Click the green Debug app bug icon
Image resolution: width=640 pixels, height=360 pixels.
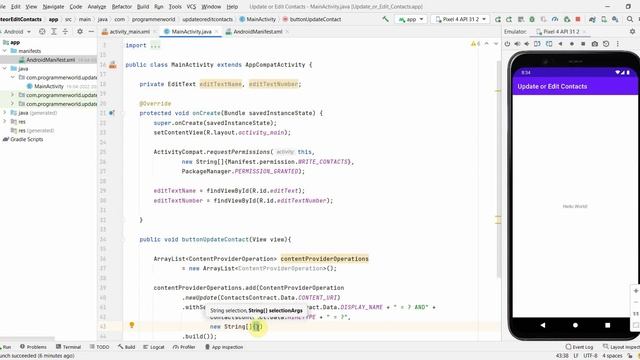click(532, 19)
